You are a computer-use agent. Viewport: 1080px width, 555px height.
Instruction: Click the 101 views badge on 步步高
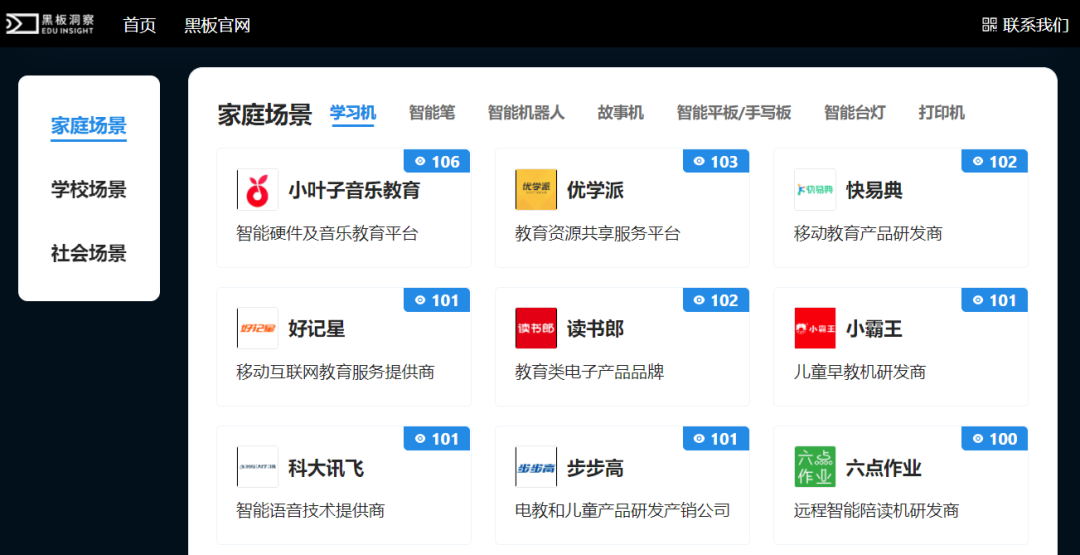[716, 439]
